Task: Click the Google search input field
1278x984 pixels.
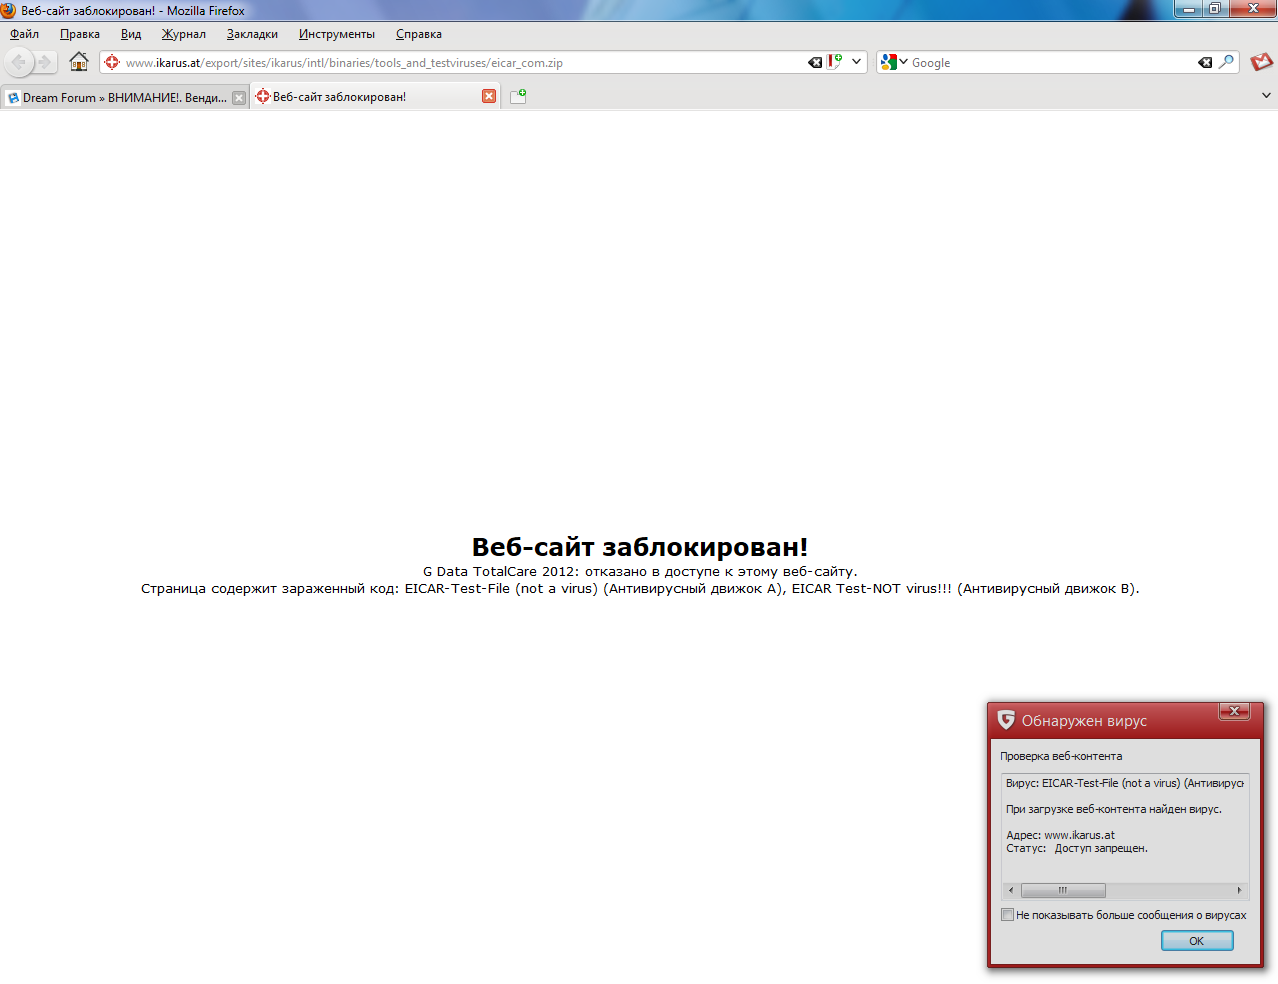Action: (1052, 62)
